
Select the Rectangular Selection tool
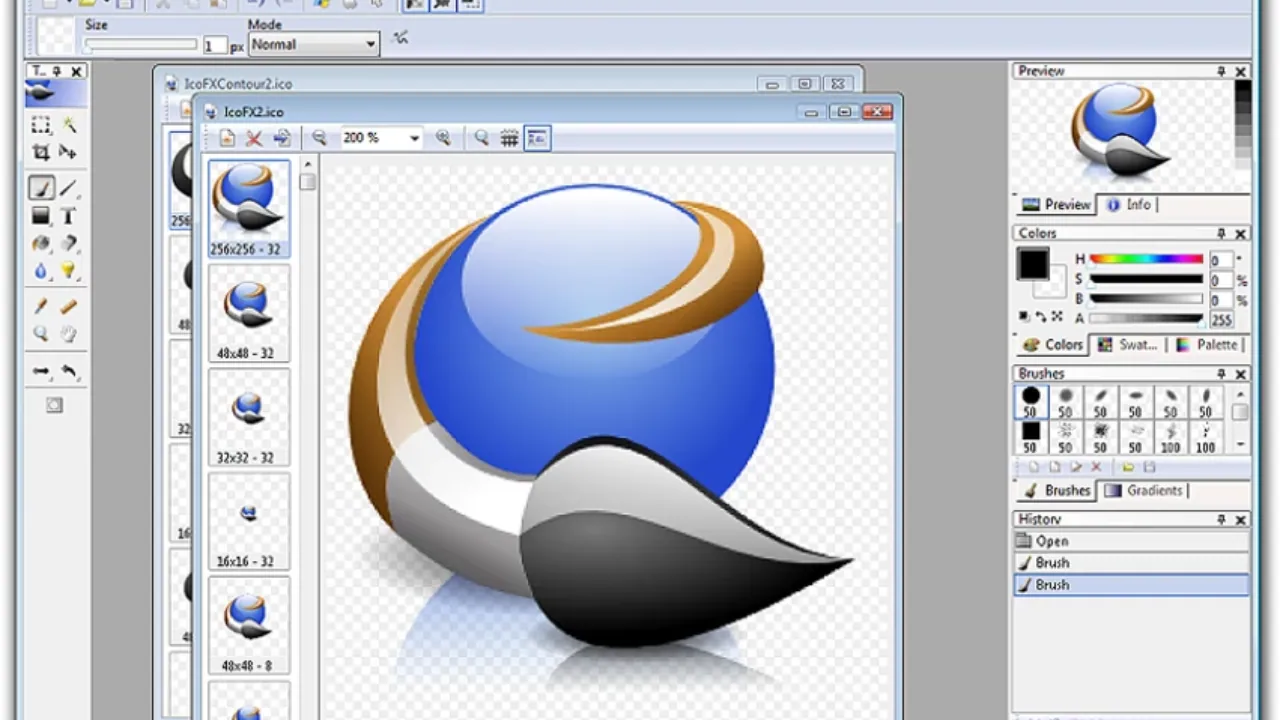point(41,125)
